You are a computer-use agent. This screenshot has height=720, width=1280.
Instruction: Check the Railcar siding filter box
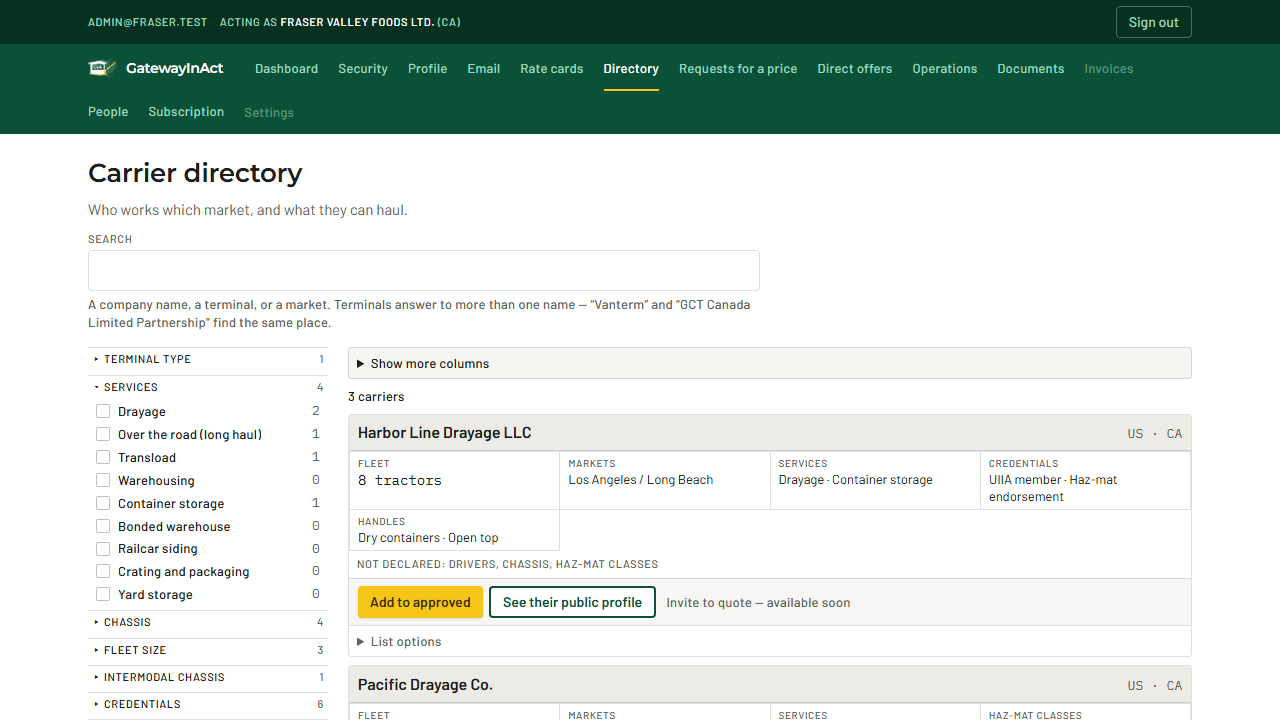click(103, 549)
